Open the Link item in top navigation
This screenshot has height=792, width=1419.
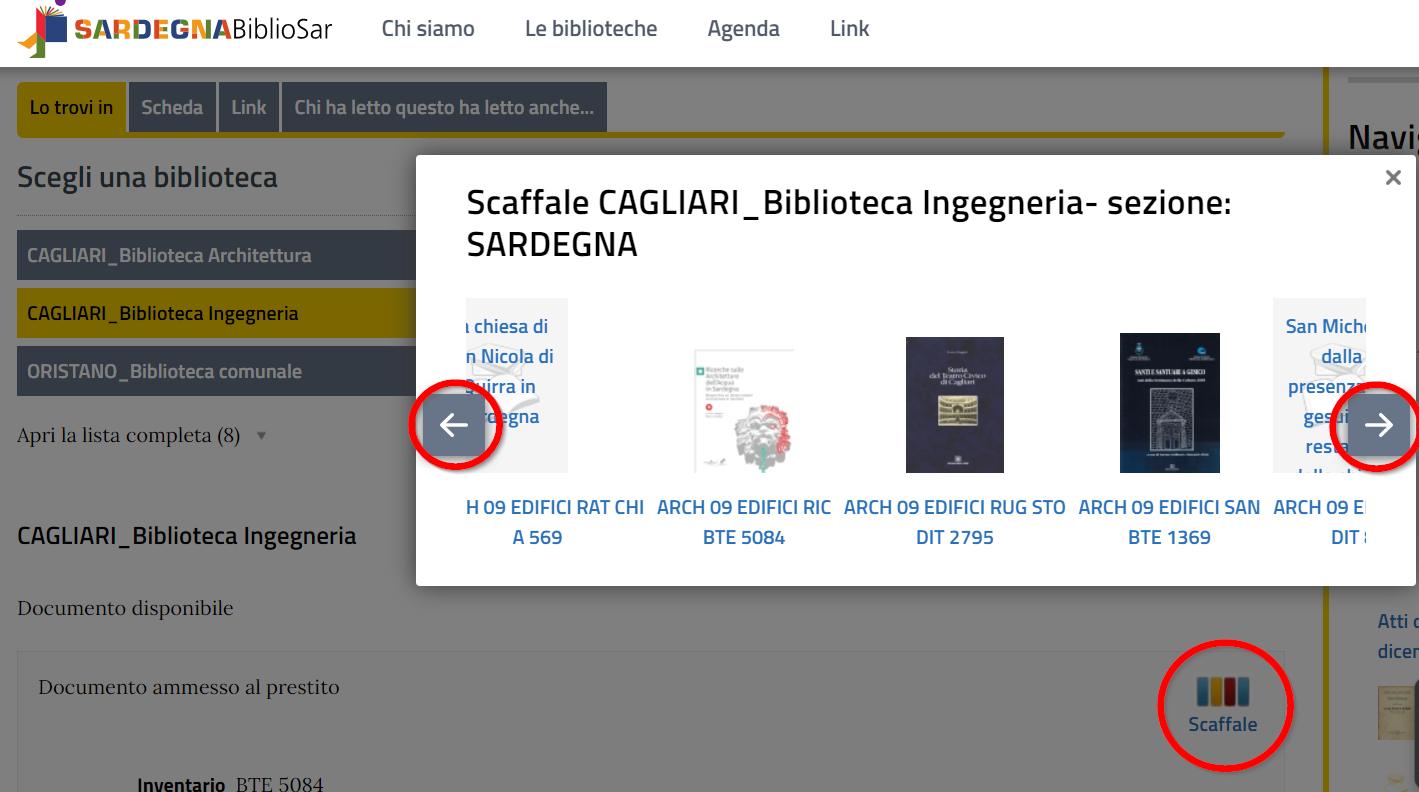click(849, 29)
